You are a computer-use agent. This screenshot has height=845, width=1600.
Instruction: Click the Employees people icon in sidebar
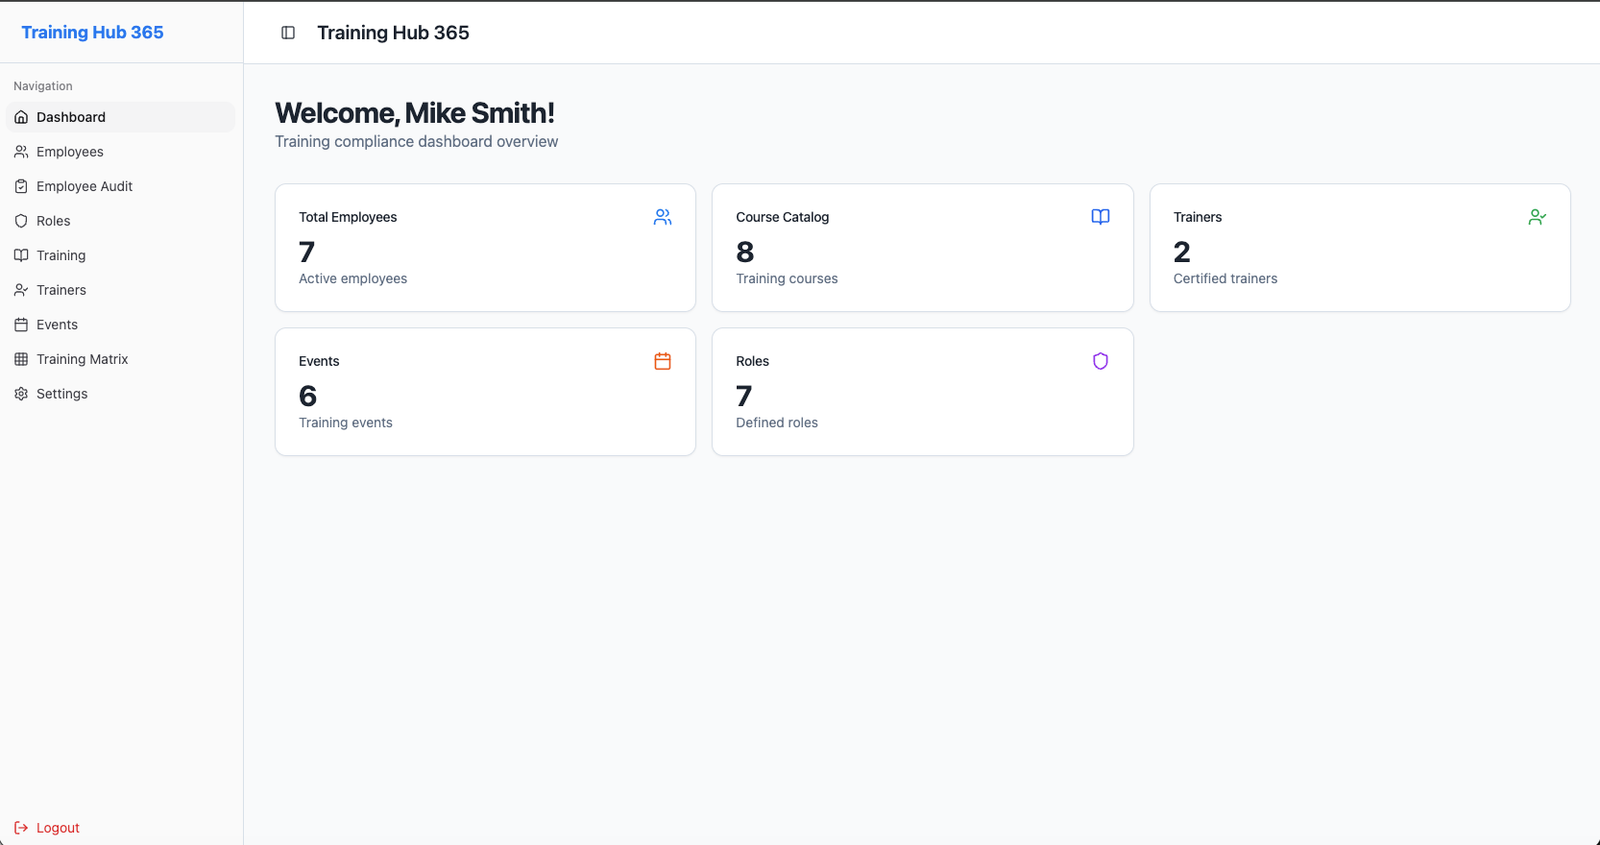pyautogui.click(x=21, y=152)
